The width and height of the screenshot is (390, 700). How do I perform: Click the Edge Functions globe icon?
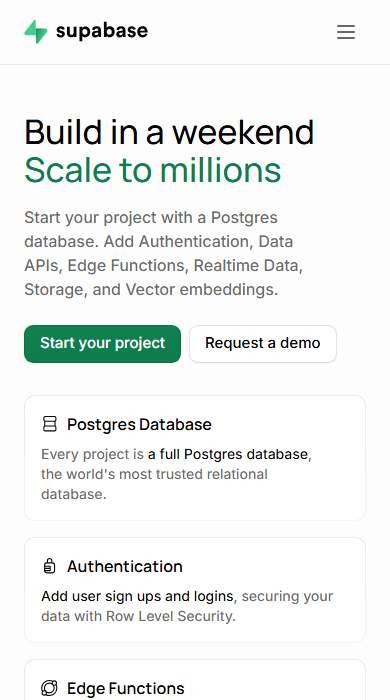(x=49, y=688)
